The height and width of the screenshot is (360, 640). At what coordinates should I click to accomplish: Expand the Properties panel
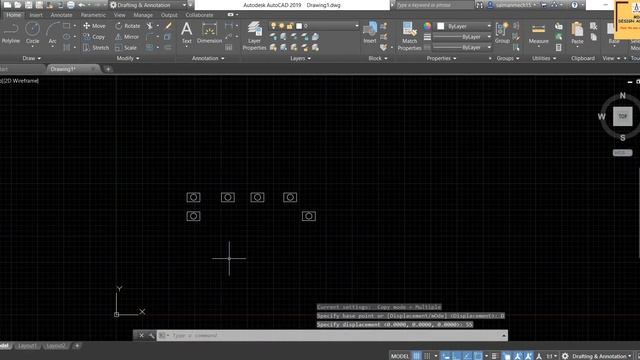tap(441, 58)
